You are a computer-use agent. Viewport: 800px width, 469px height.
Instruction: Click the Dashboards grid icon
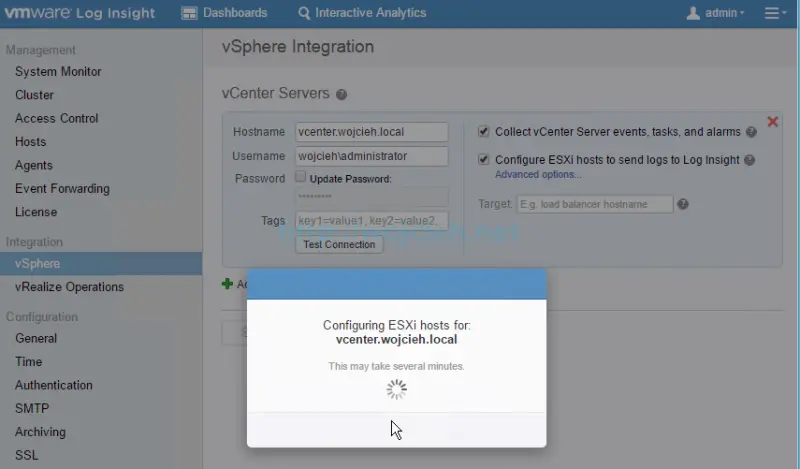(189, 13)
